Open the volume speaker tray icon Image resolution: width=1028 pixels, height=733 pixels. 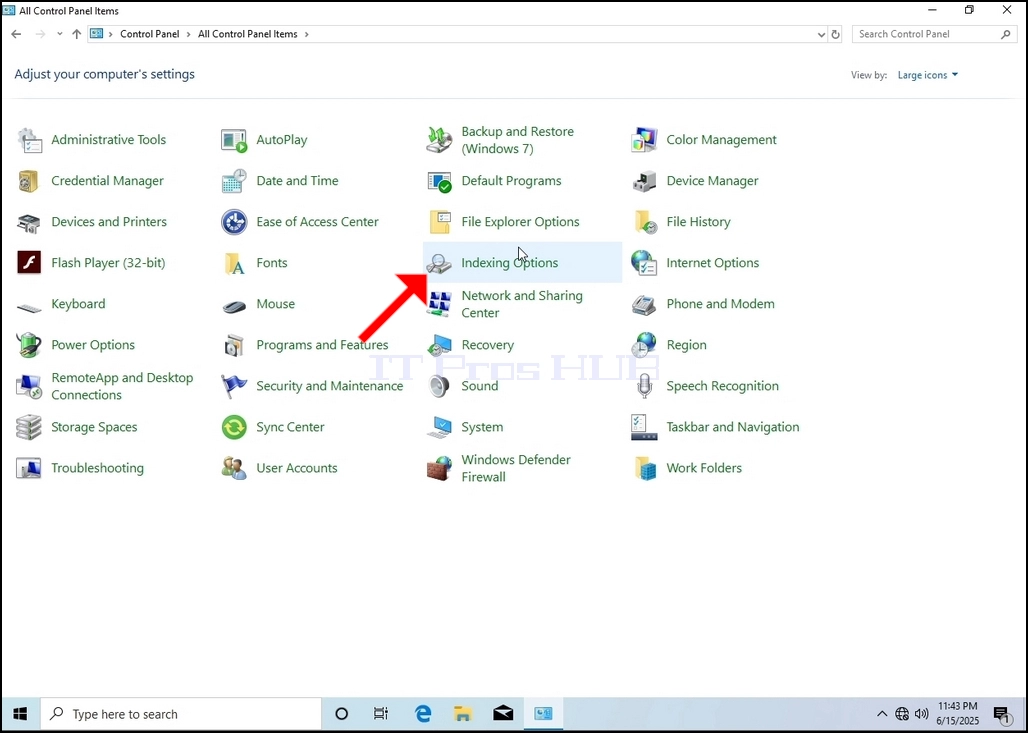click(921, 714)
